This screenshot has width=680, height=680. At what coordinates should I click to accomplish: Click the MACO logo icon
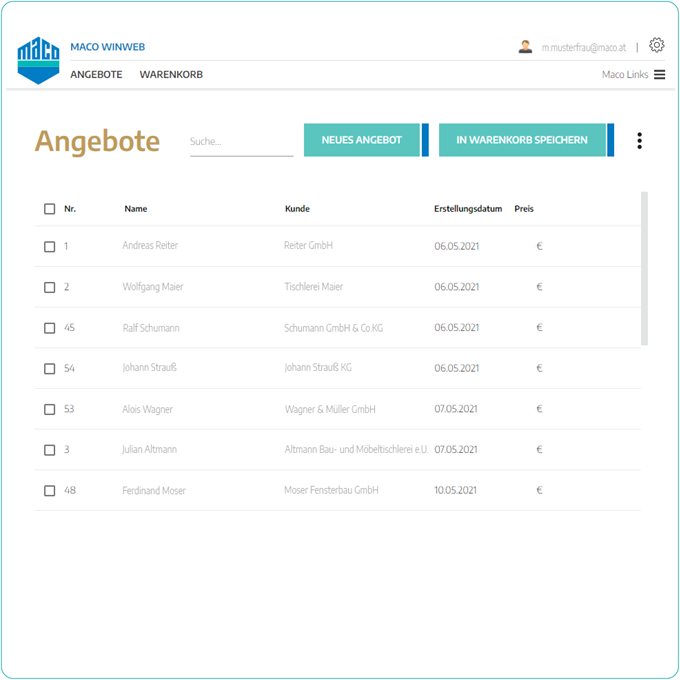pyautogui.click(x=39, y=60)
